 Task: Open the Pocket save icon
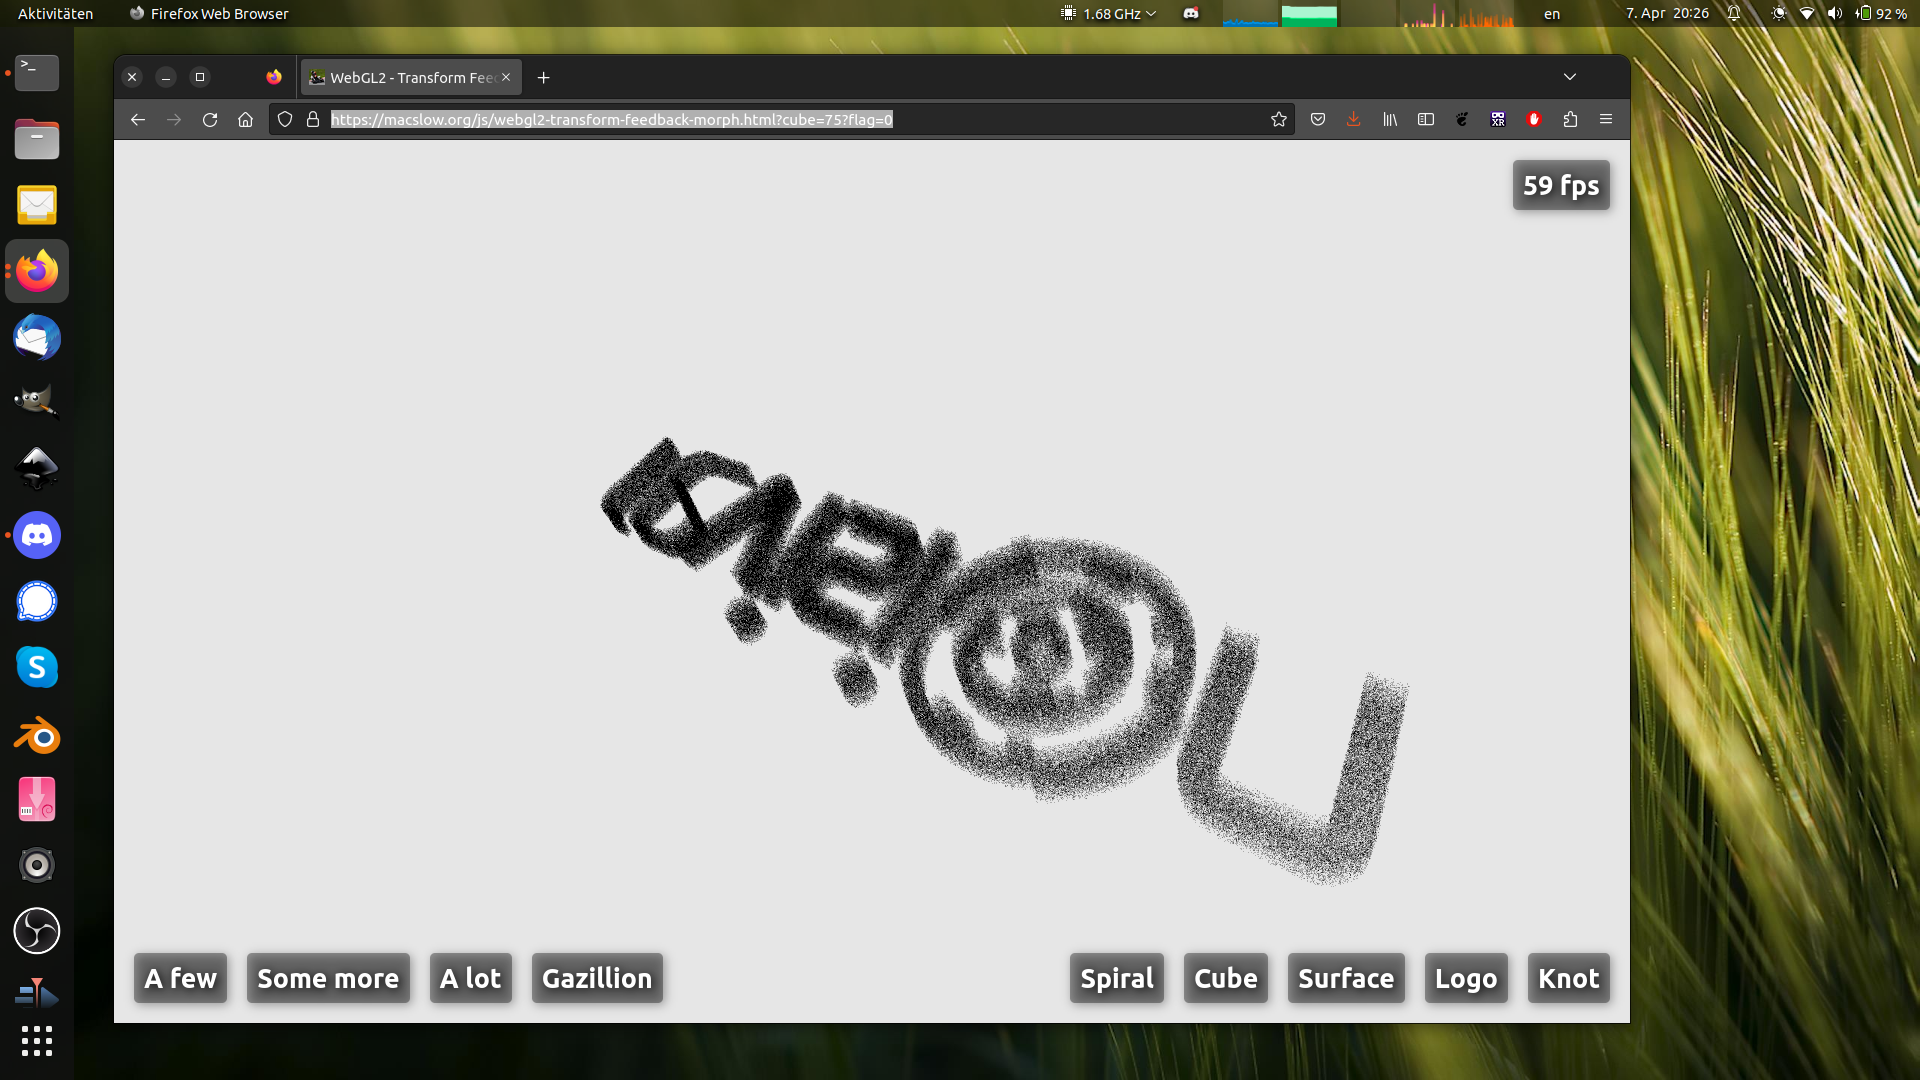point(1318,120)
